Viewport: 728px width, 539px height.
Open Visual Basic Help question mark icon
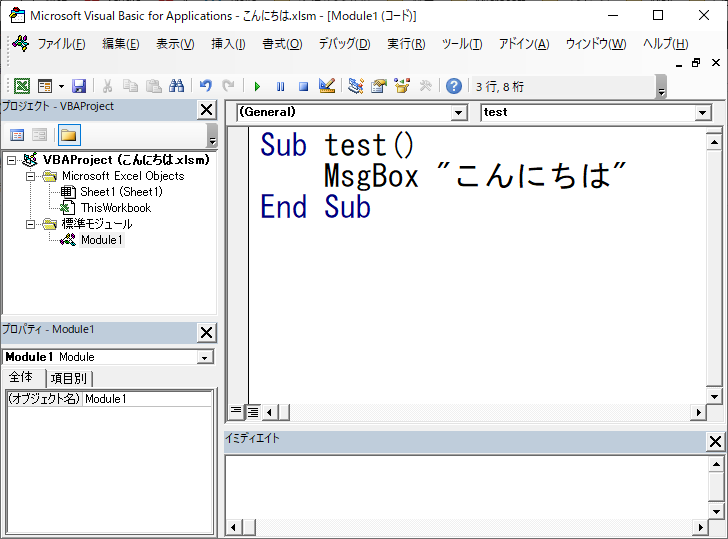454,86
